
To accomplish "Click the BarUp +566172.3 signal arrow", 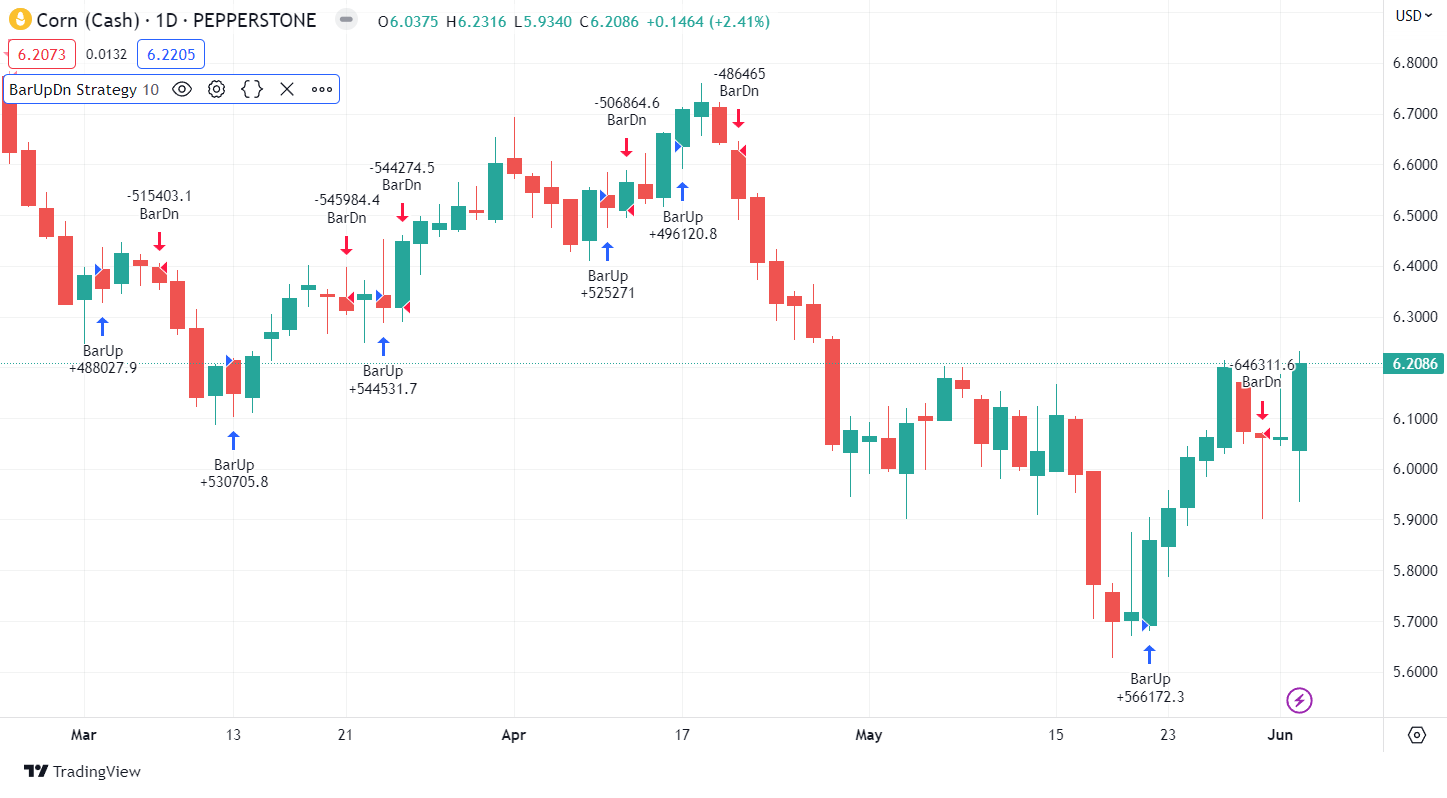I will tap(1149, 655).
